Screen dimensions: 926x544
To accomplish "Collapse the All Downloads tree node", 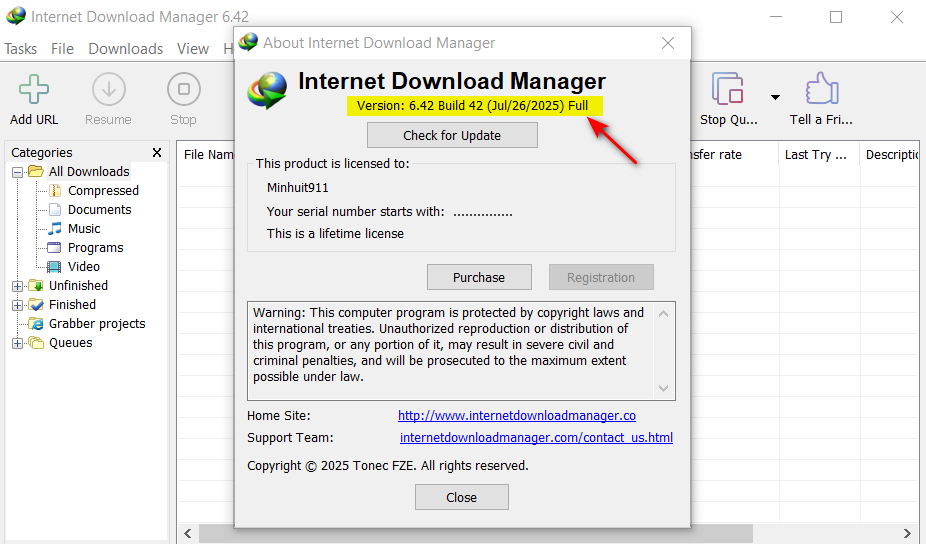I will [18, 172].
